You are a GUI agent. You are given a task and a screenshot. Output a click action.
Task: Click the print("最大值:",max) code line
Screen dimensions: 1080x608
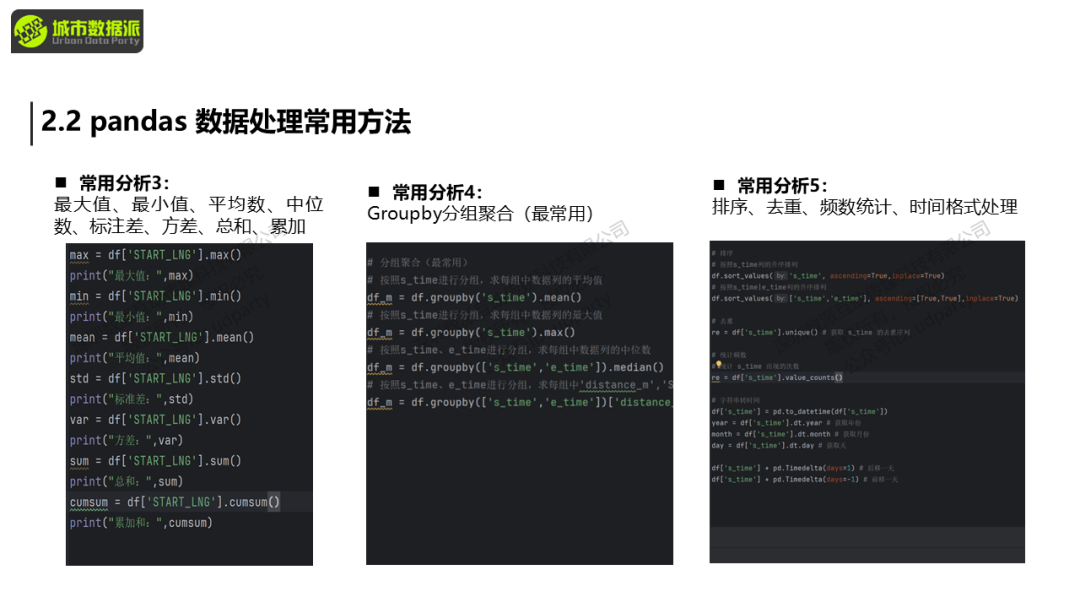click(131, 275)
